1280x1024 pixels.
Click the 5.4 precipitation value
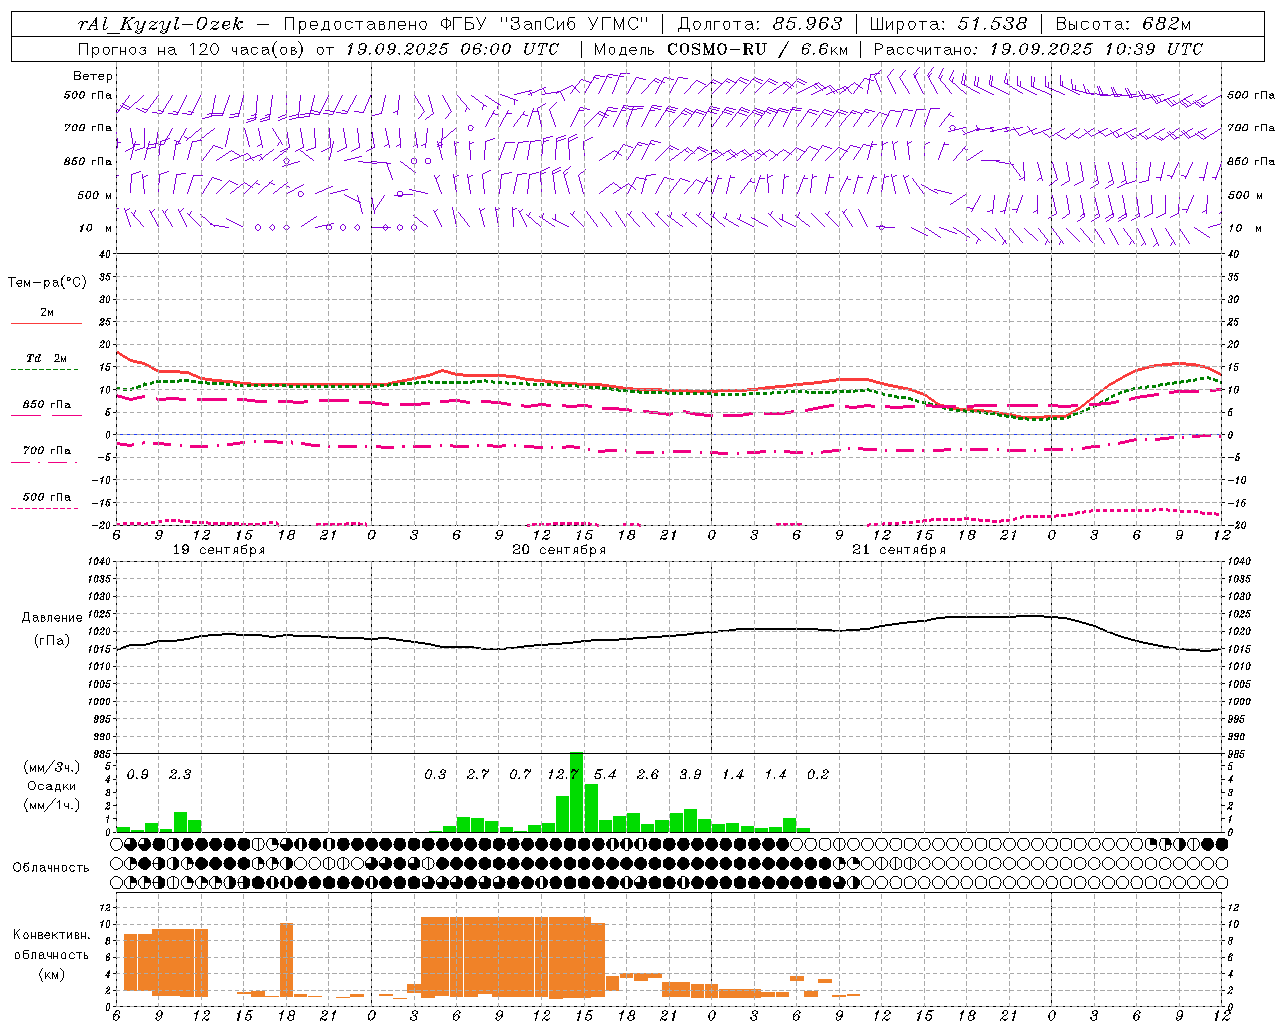pyautogui.click(x=605, y=775)
